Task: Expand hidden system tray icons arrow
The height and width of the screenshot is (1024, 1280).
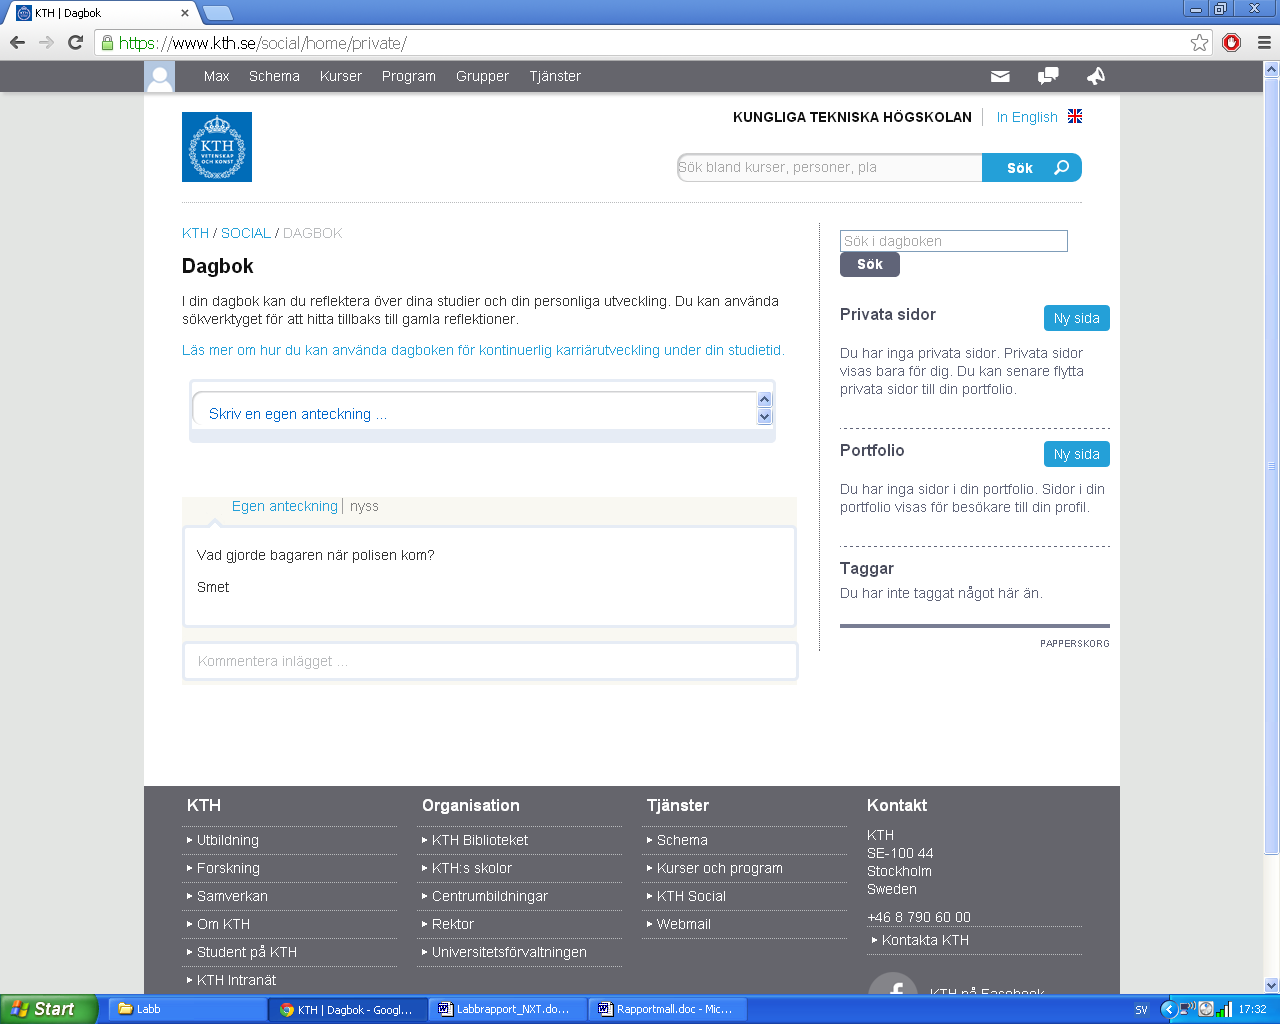Action: tap(1167, 1009)
